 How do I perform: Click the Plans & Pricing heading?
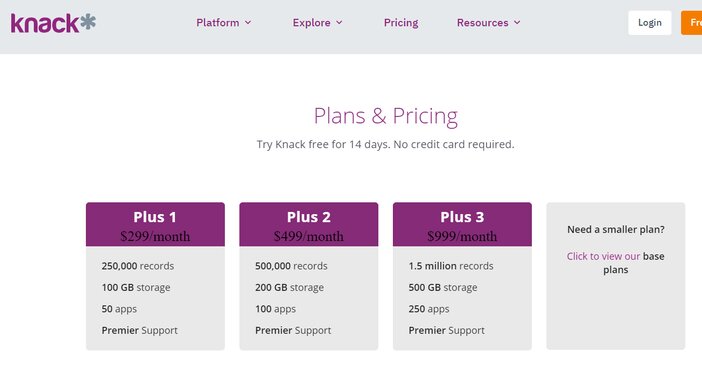[x=385, y=116]
